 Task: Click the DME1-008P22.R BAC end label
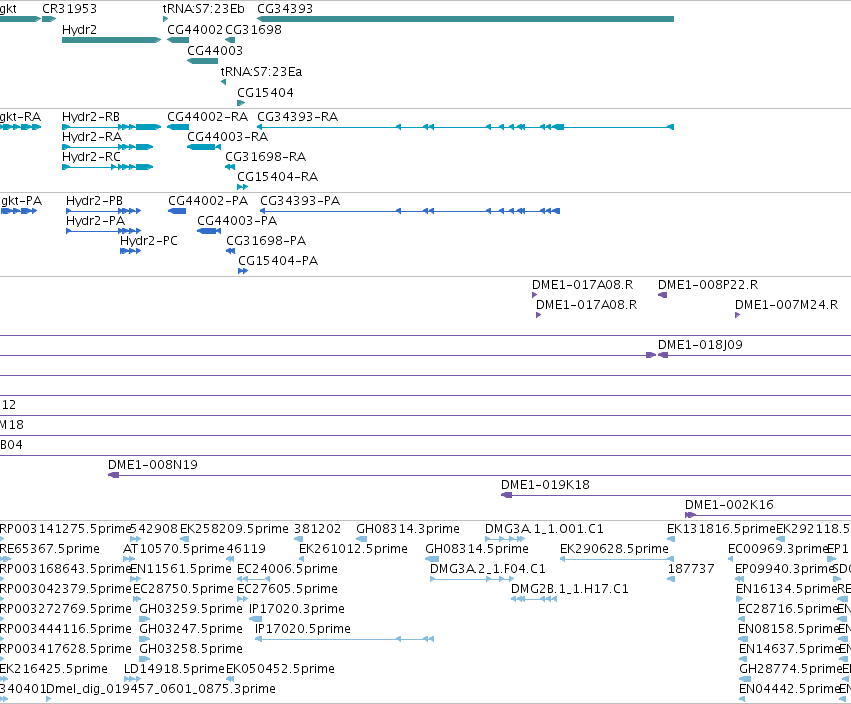[708, 285]
